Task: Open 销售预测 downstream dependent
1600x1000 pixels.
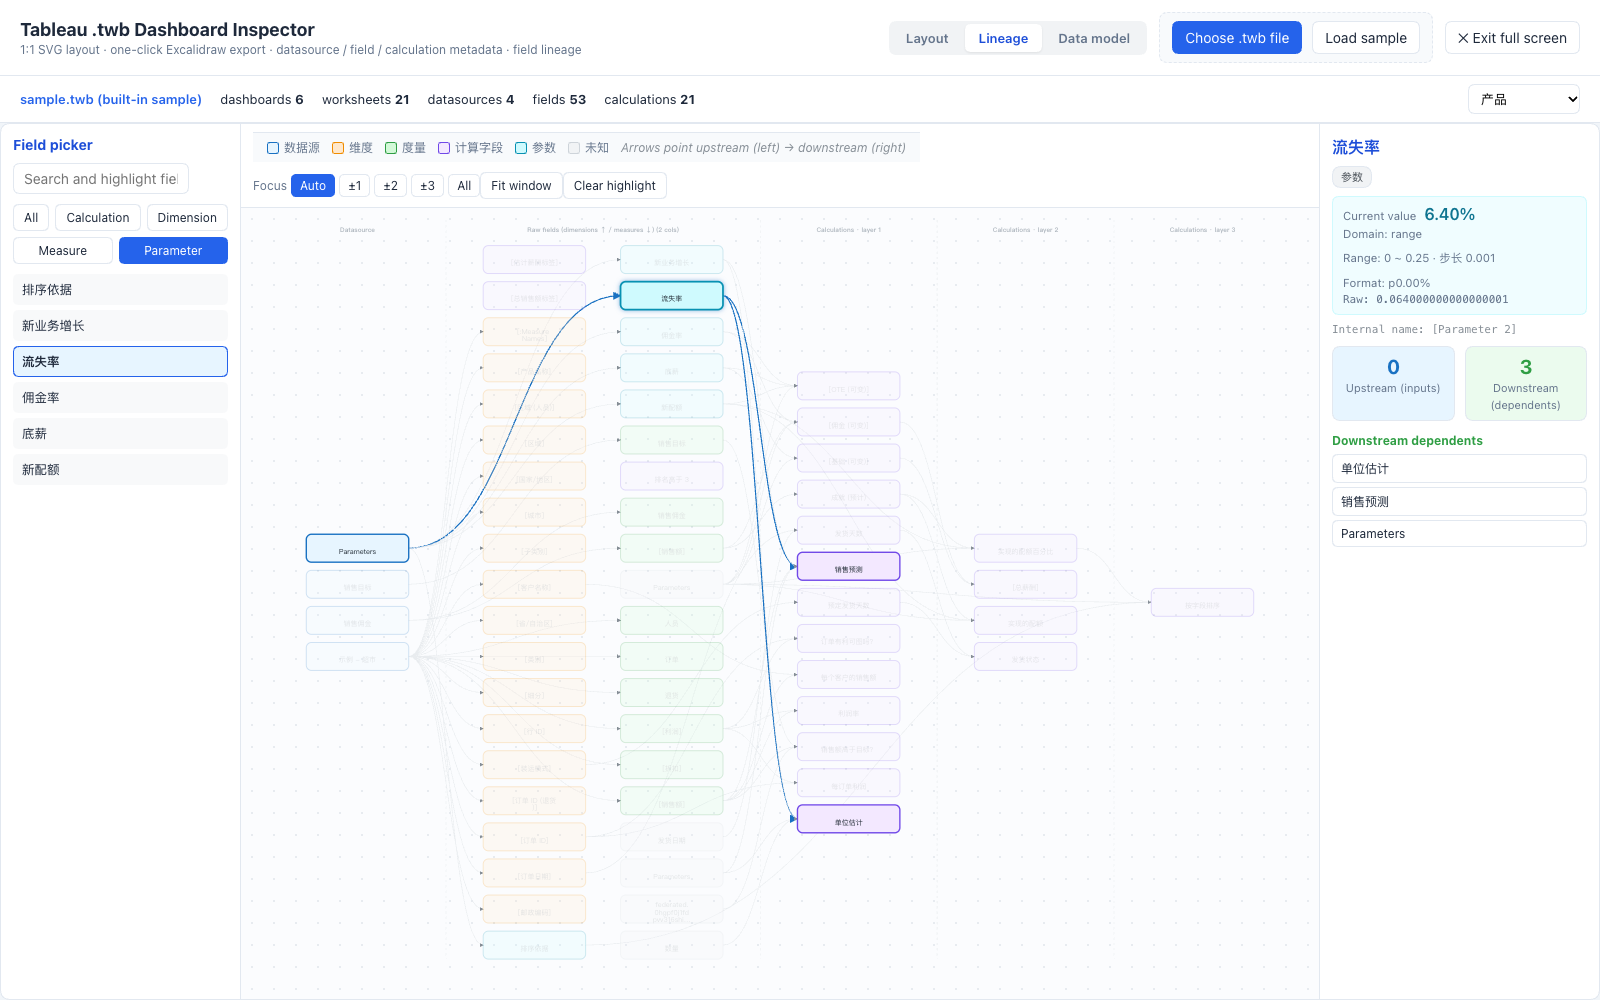Action: click(x=1459, y=502)
